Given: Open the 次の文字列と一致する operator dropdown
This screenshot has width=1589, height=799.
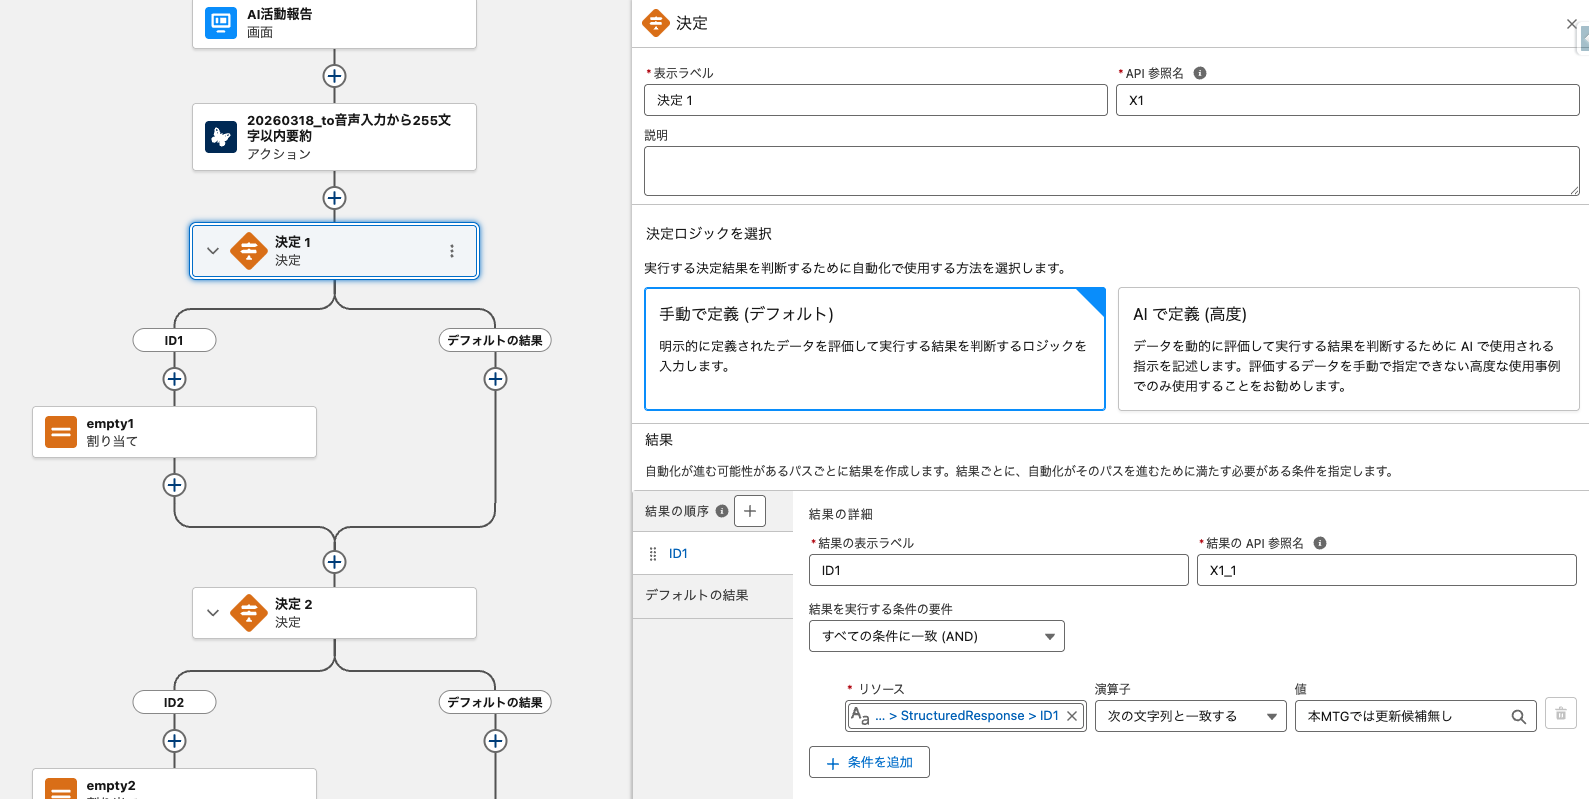Looking at the screenshot, I should click(x=1190, y=716).
